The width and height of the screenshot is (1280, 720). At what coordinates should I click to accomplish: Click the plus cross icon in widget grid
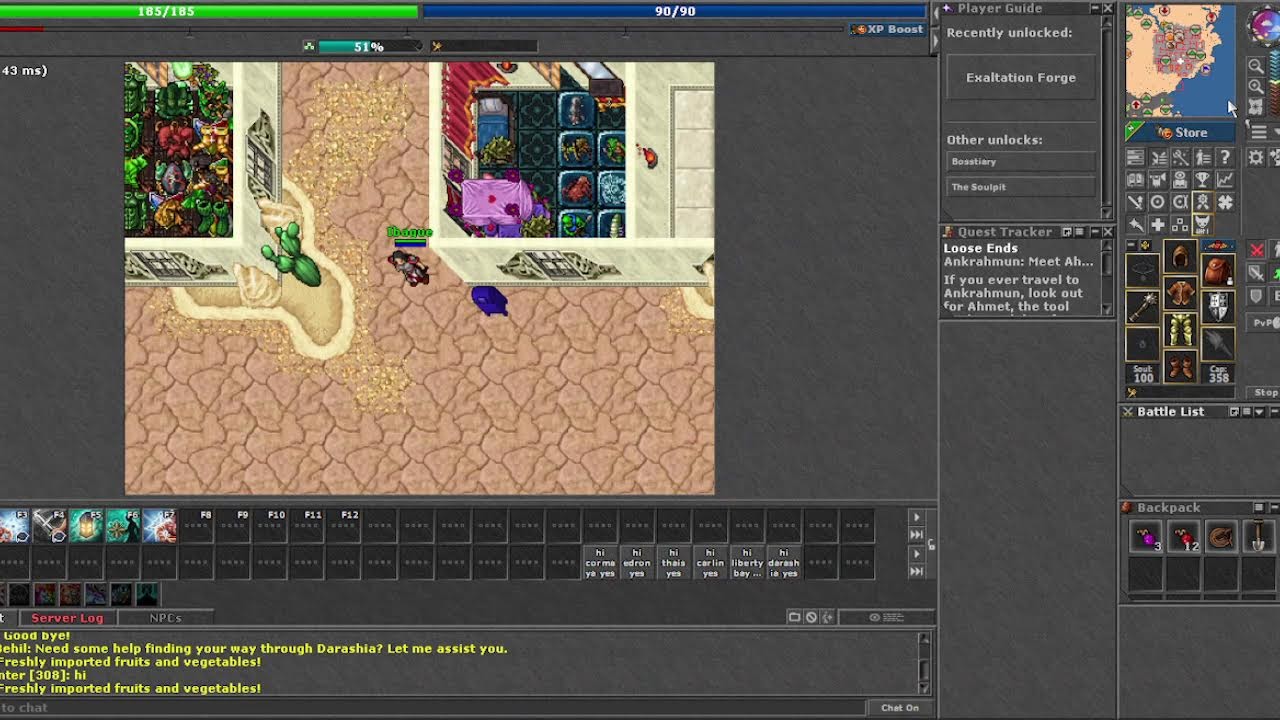[x=1158, y=225]
